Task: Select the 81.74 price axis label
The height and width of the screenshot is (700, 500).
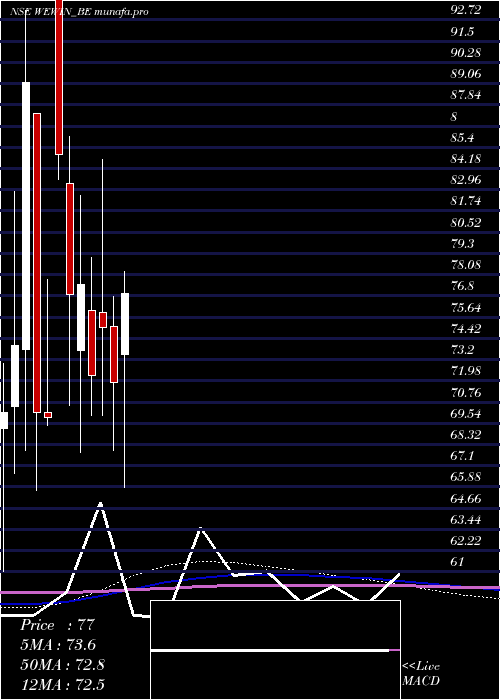Action: 466,201
